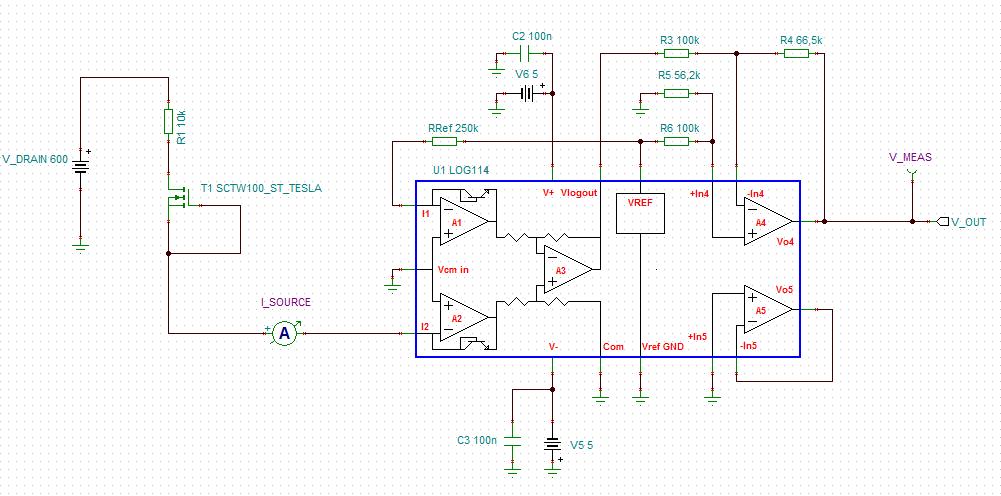Click the V_OUT output terminal
1001x496 pixels.
(x=943, y=222)
